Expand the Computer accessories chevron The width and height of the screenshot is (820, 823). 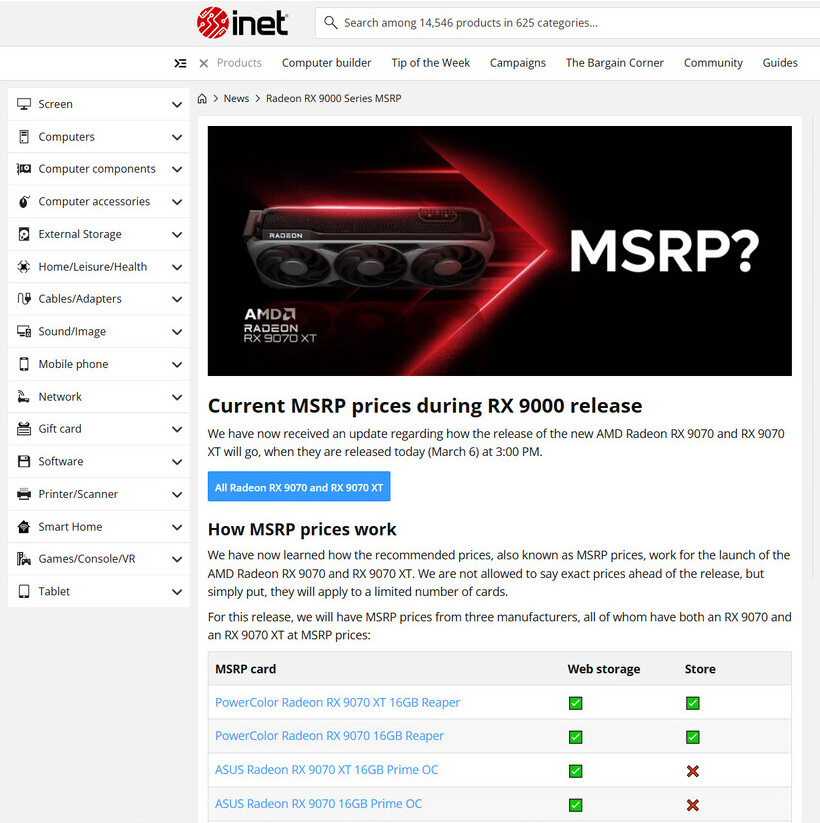tap(177, 202)
